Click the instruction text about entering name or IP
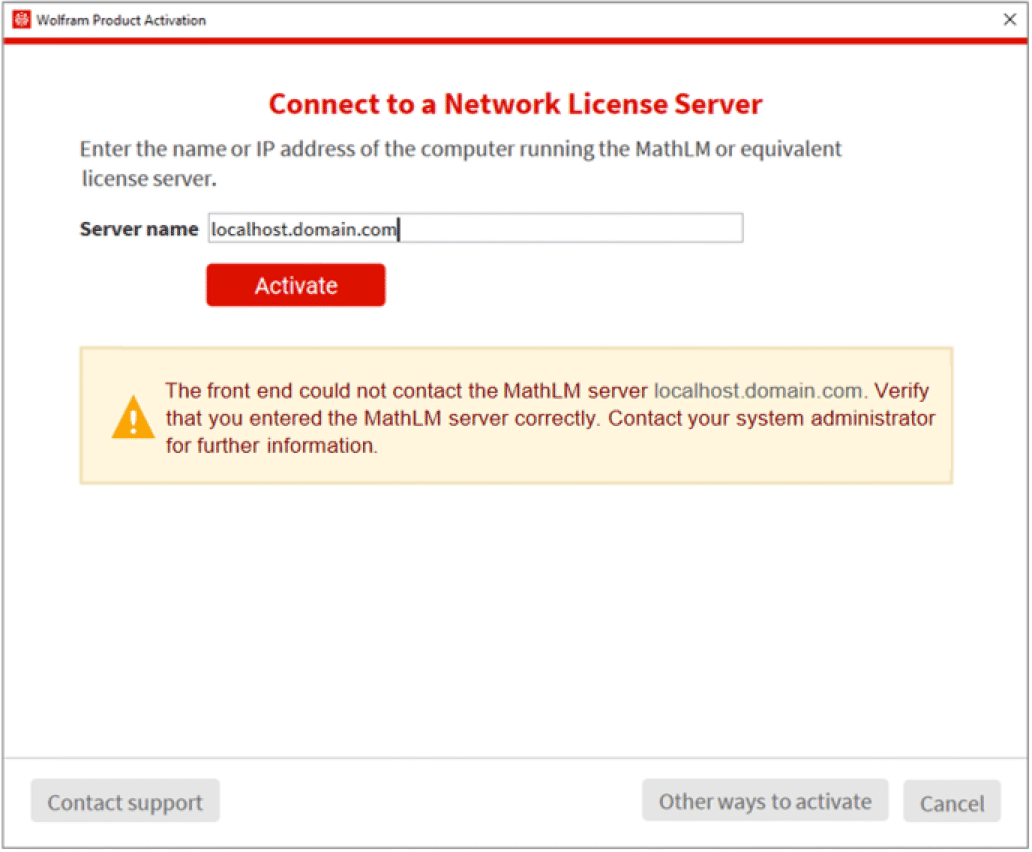The height and width of the screenshot is (852, 1032). click(x=460, y=150)
